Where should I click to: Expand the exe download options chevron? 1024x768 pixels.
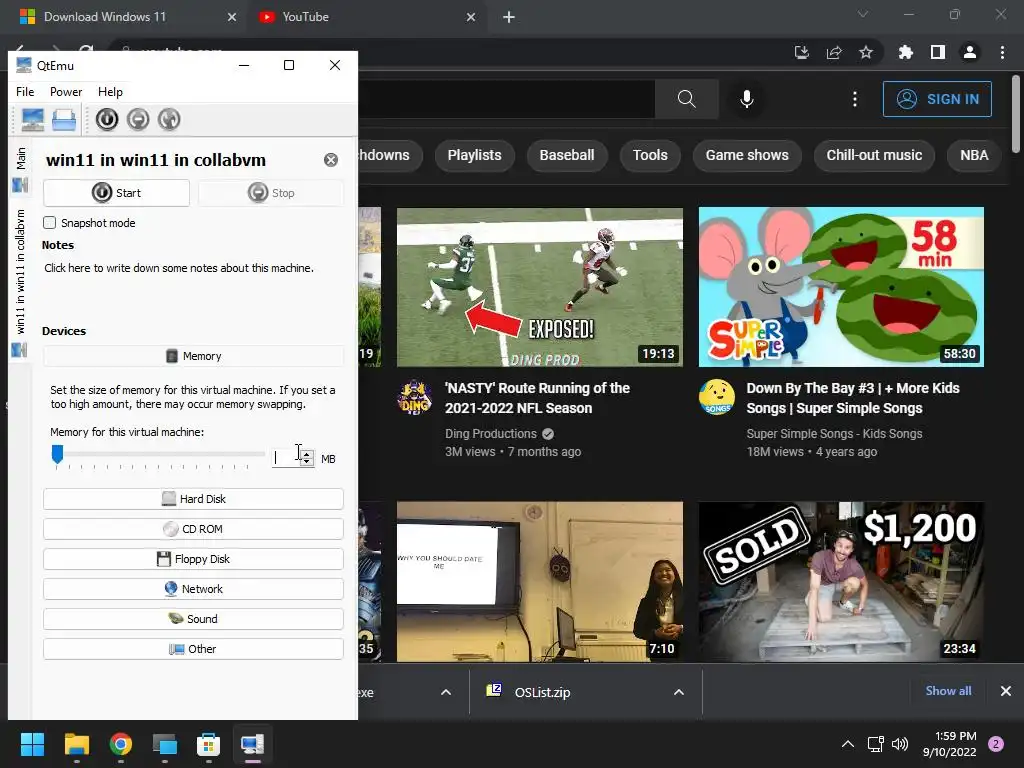(x=446, y=692)
